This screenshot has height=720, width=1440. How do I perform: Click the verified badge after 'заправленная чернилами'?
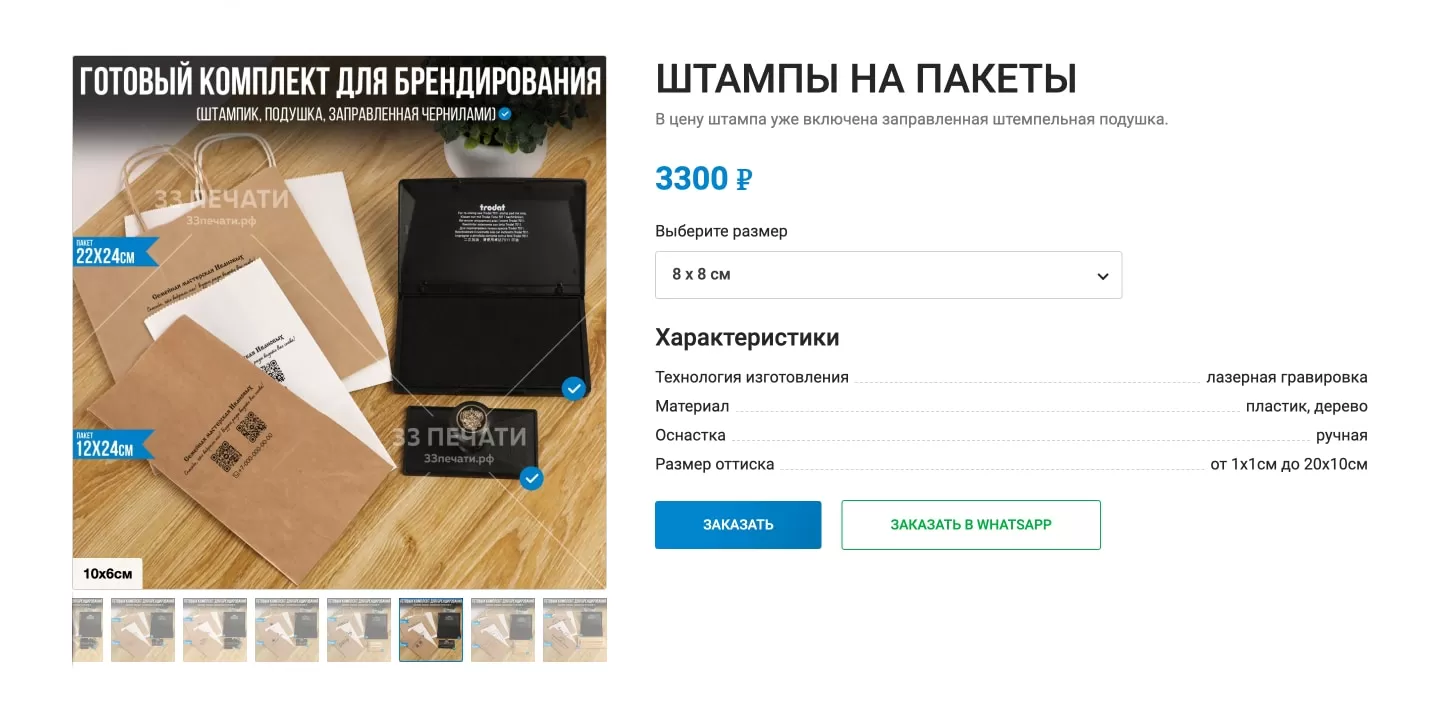click(506, 114)
